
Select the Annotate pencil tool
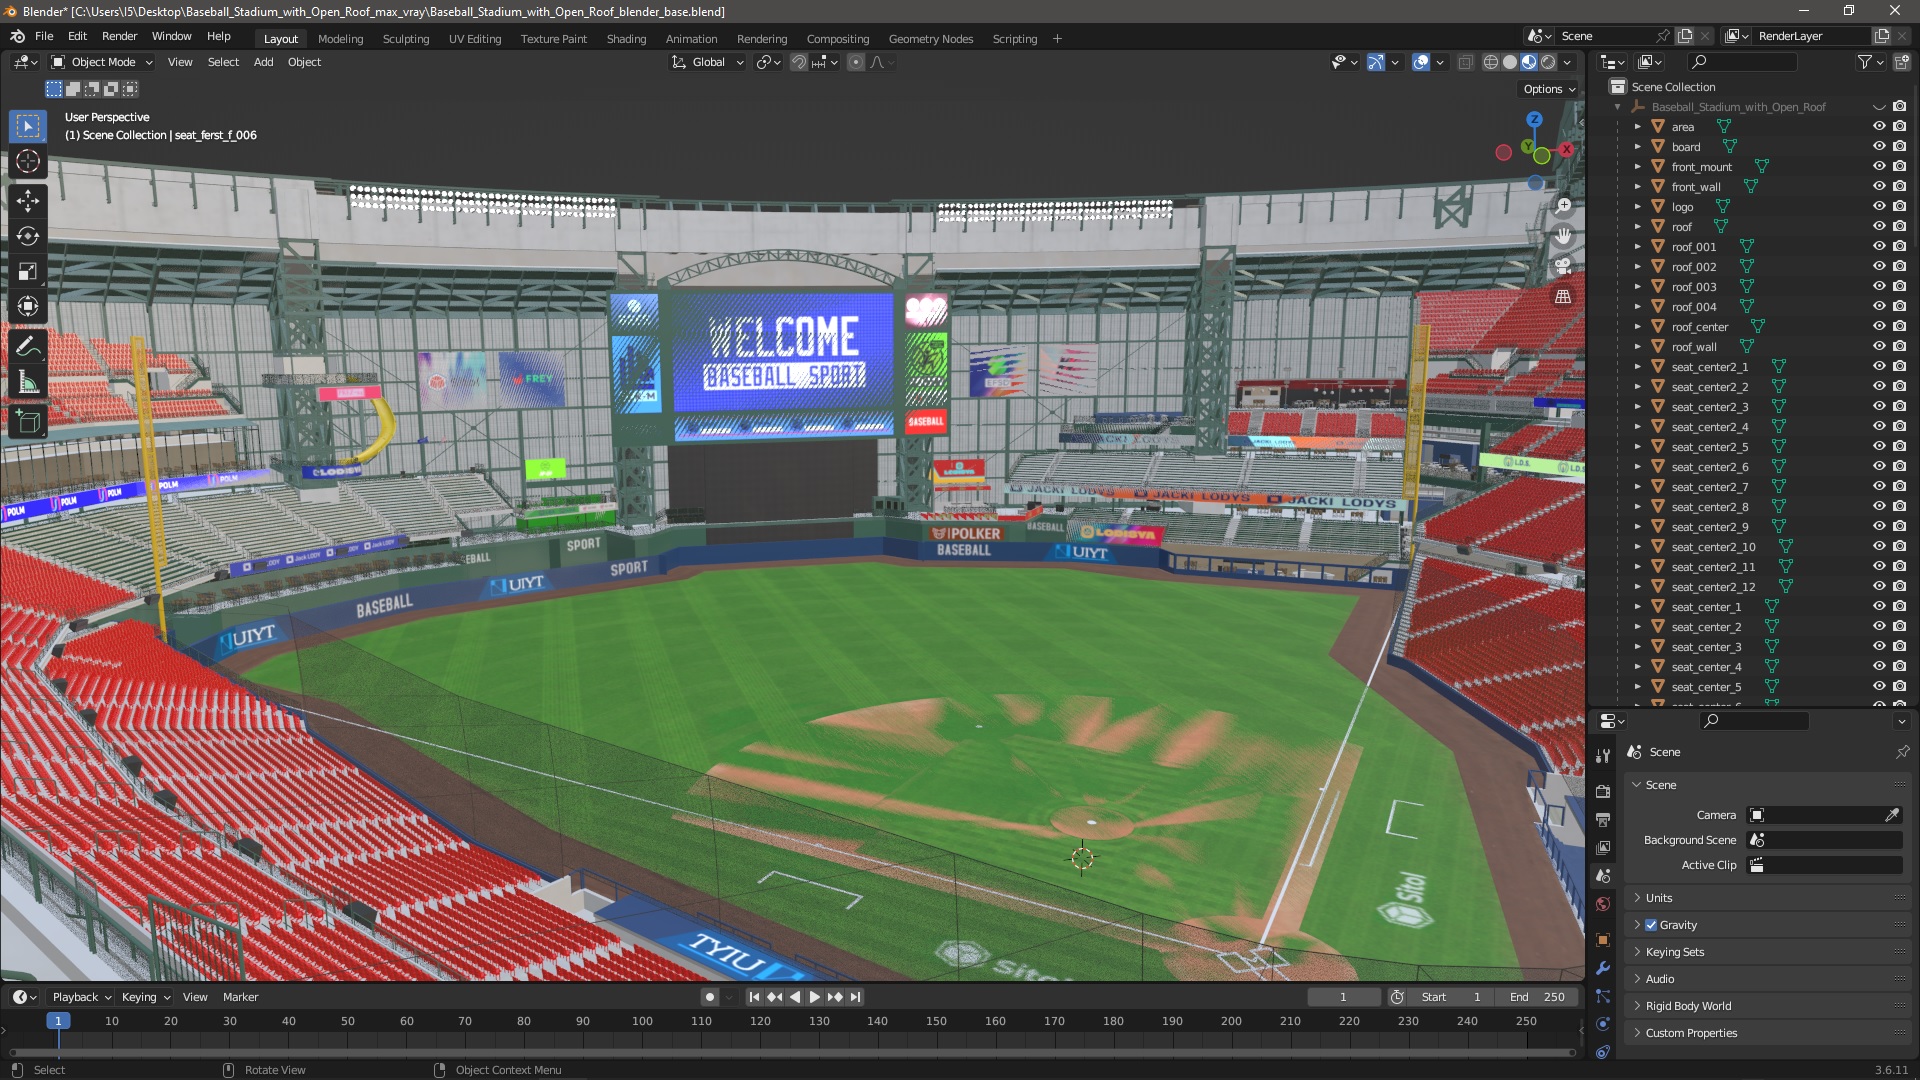click(x=28, y=347)
